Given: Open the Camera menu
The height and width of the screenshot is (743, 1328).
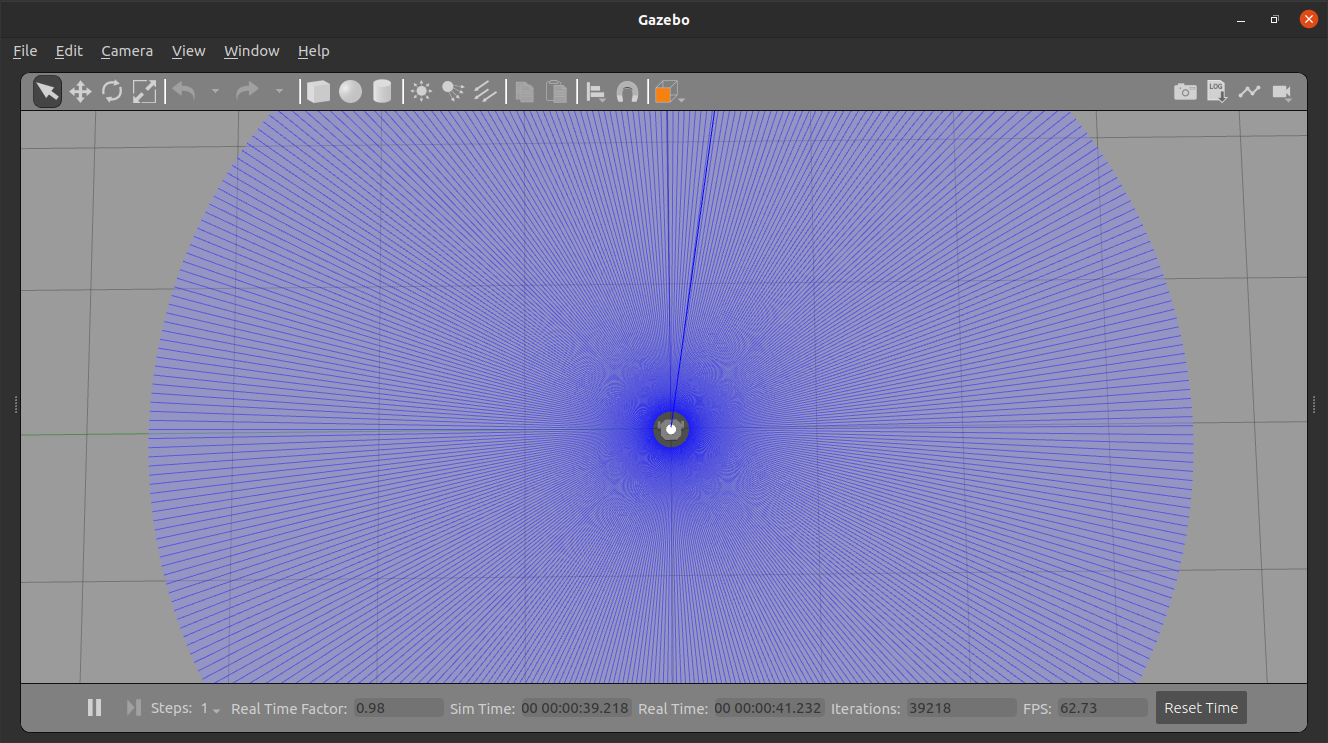Looking at the screenshot, I should pos(127,51).
